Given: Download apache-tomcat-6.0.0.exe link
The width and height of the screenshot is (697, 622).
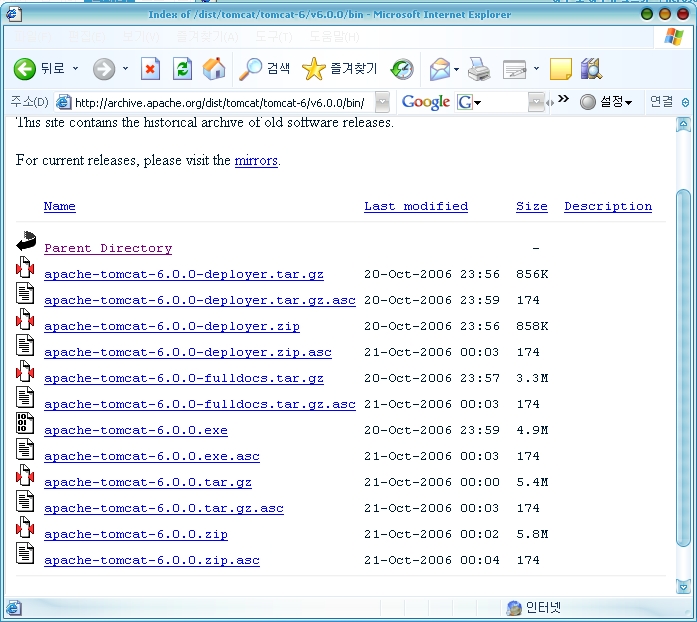Looking at the screenshot, I should (136, 430).
